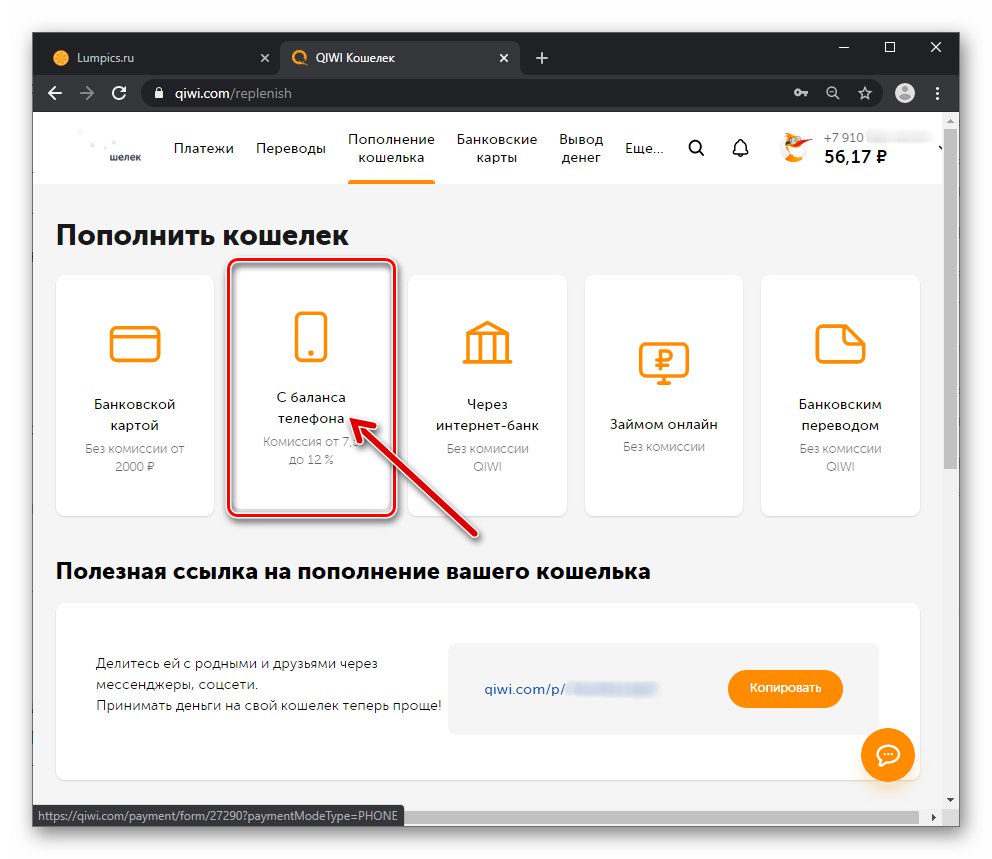Click the phone icon for balance top-up
992x859 pixels.
[311, 337]
